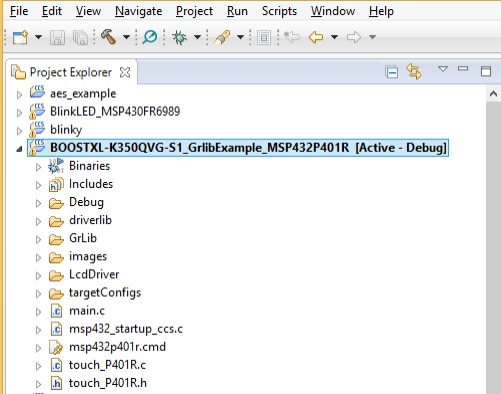Open the Window menu
Screen dimensions: 501x394
(x=333, y=11)
